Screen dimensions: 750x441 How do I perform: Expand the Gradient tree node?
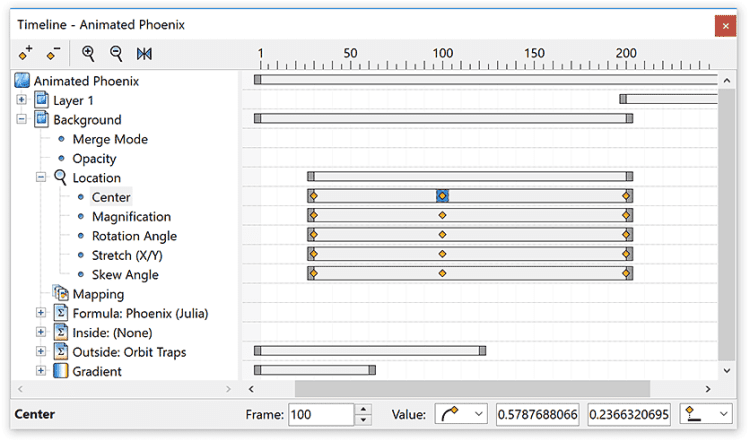[x=41, y=371]
